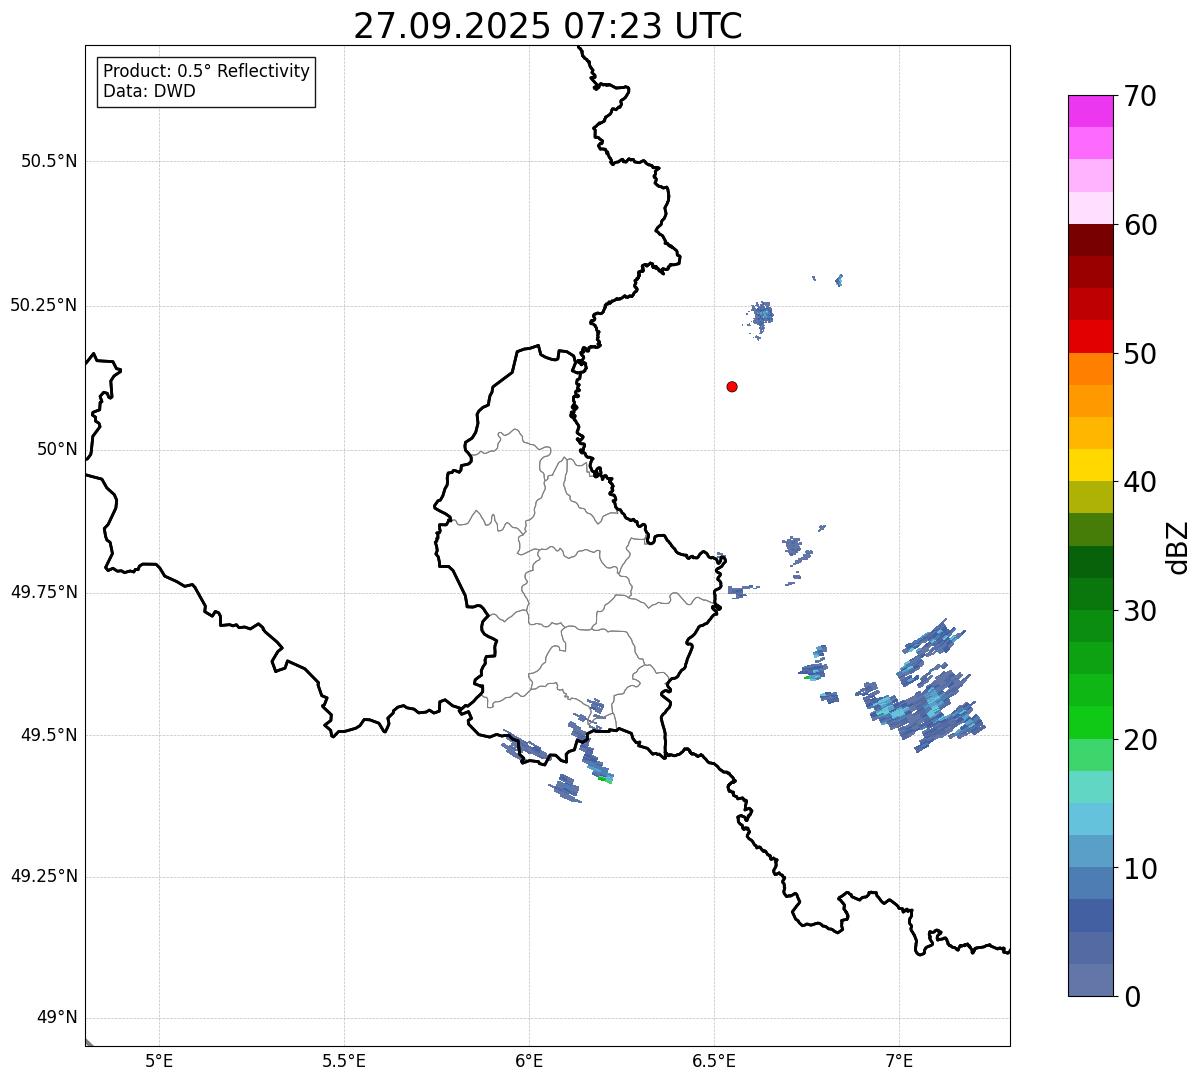Click the "5°E" longitude label
Screen dimensions: 1202x1081
click(159, 1061)
